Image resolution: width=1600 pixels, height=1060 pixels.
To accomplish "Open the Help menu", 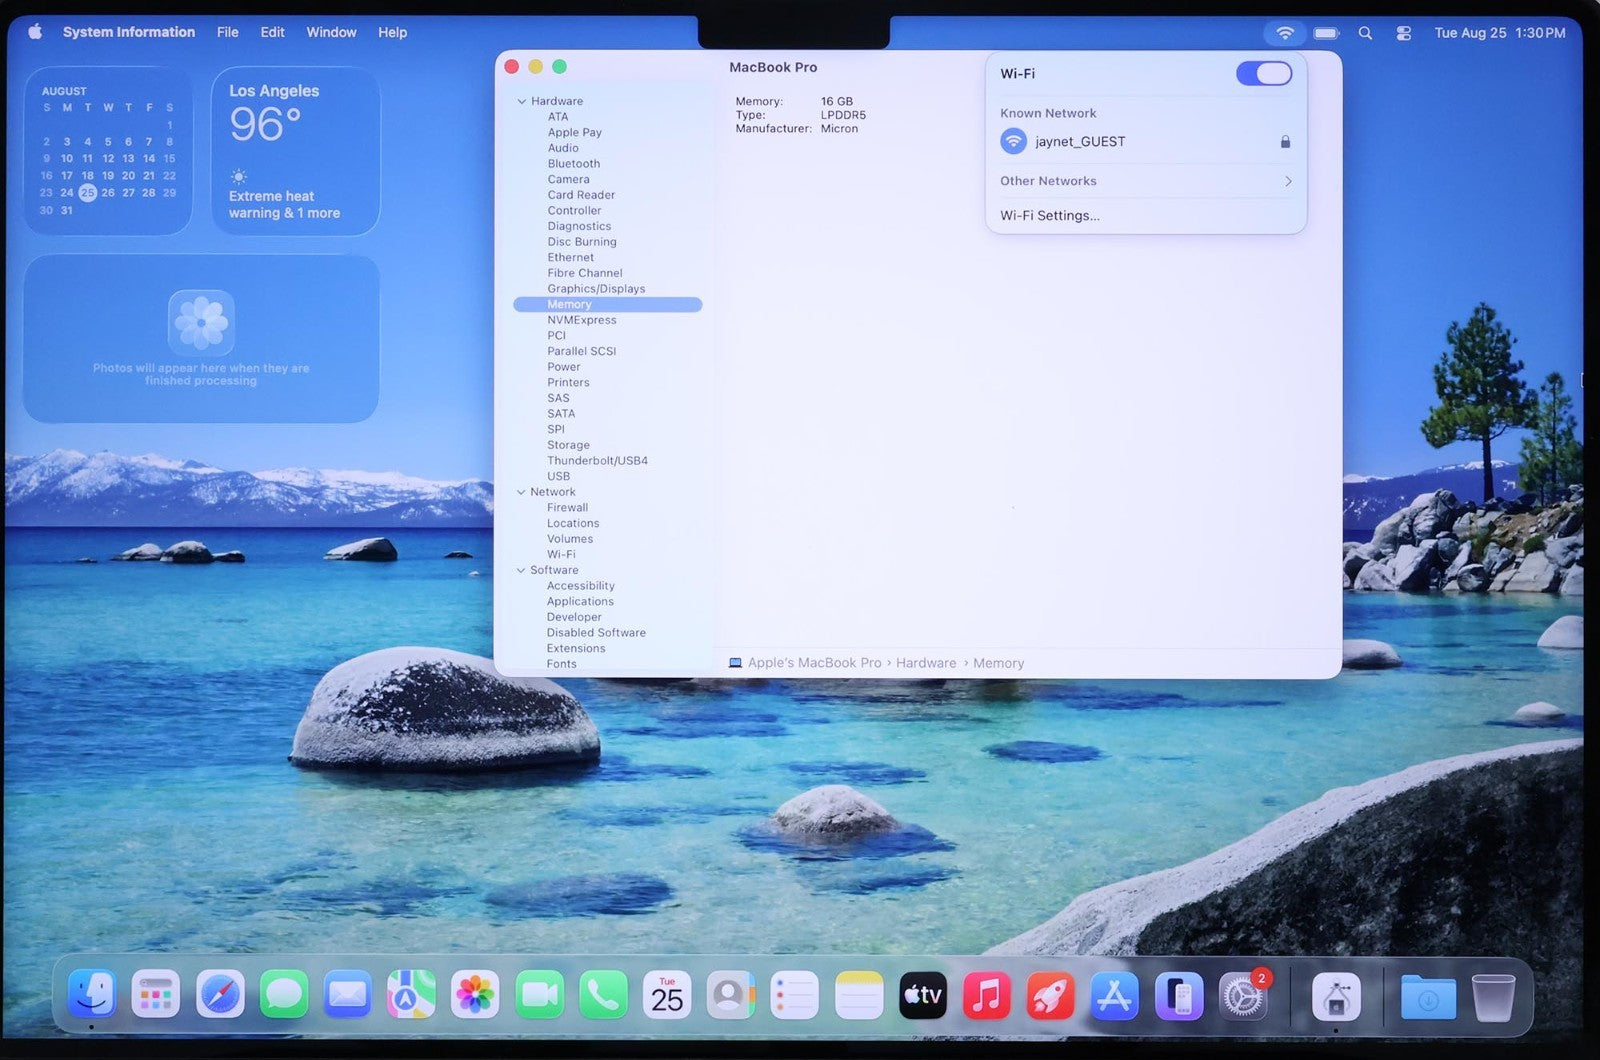I will [392, 32].
